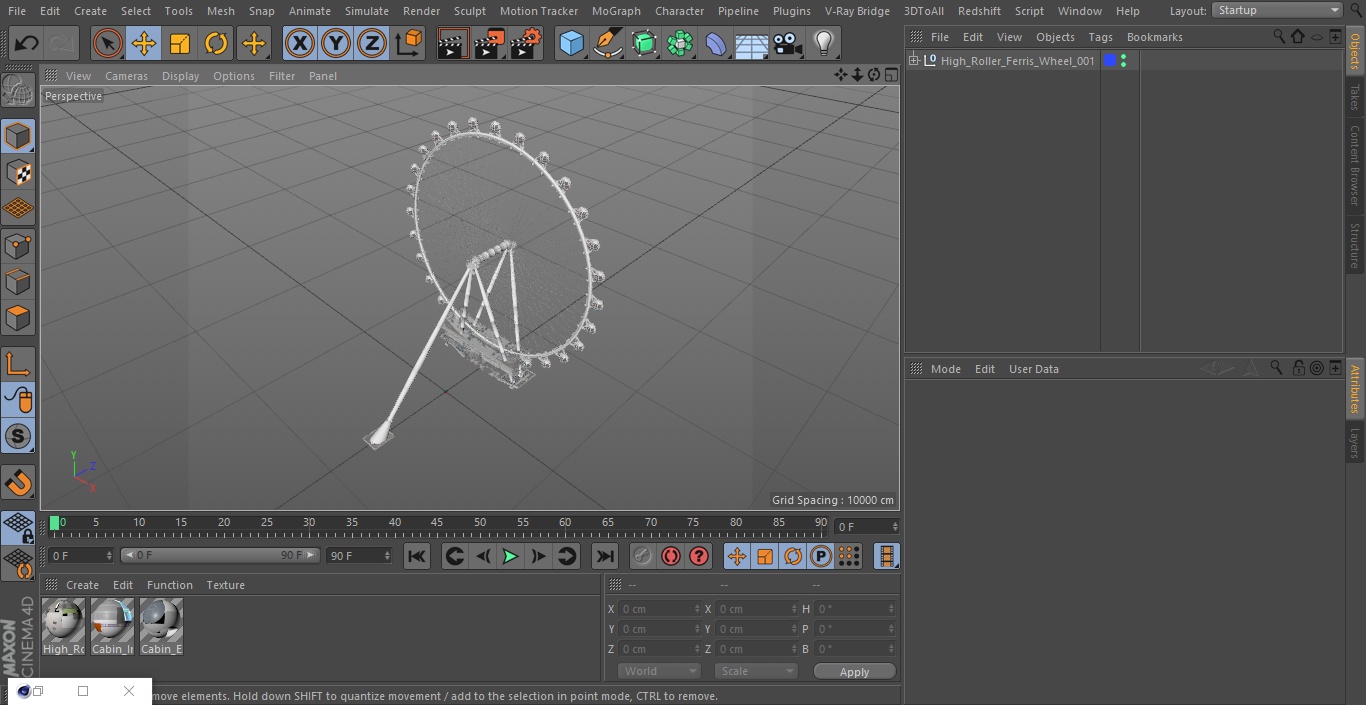
Task: Switch to Edges mode
Action: (x=18, y=282)
